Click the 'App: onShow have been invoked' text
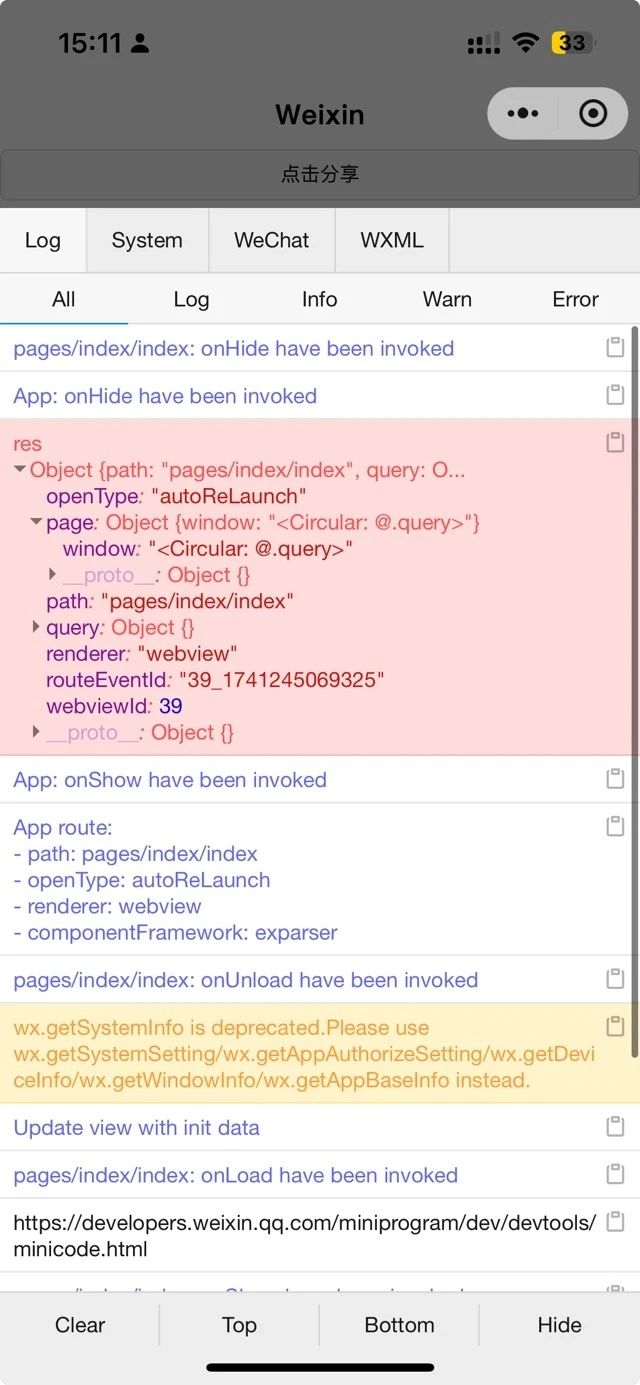This screenshot has width=640, height=1385. 170,780
